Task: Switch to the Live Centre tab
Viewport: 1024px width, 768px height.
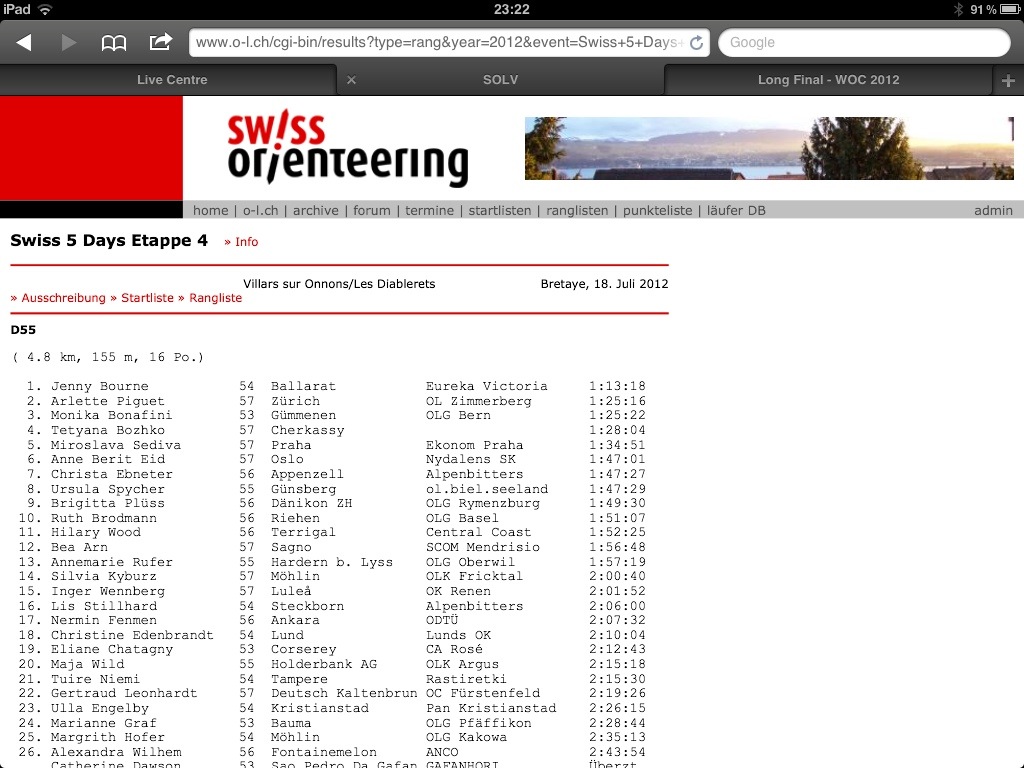Action: coord(172,80)
